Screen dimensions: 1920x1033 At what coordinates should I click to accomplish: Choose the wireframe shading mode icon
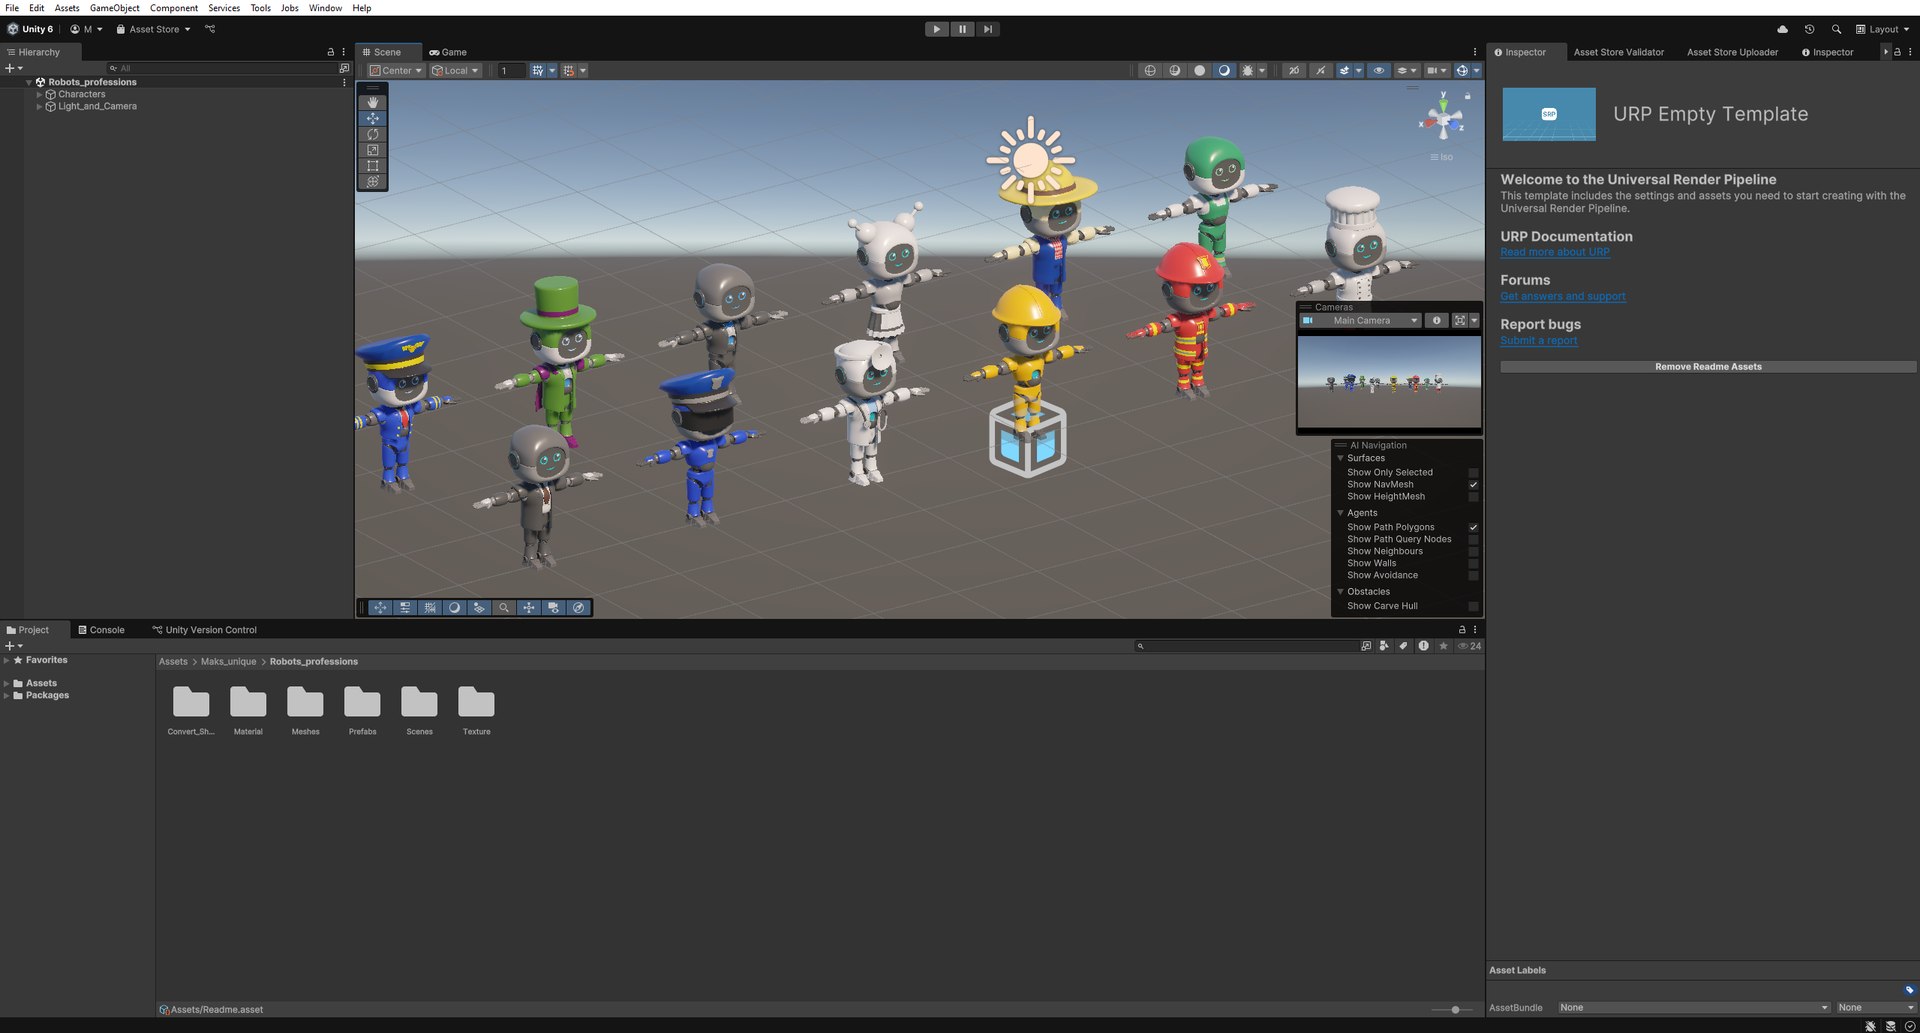click(x=1150, y=70)
